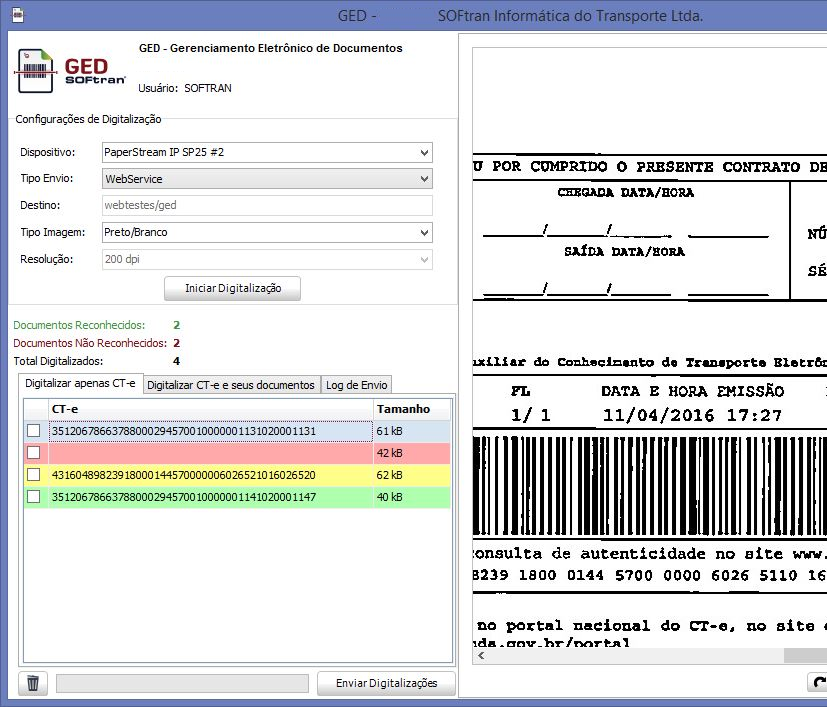Click the Enviar Digitalizações button
The width and height of the screenshot is (827, 707).
click(x=387, y=684)
